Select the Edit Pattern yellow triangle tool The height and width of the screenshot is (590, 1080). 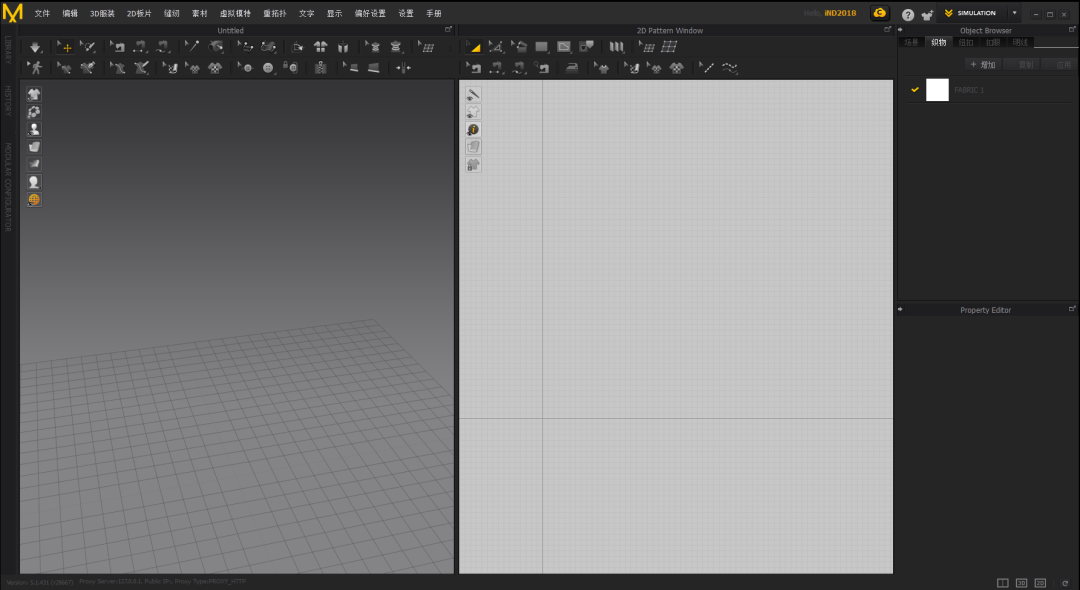(473, 47)
